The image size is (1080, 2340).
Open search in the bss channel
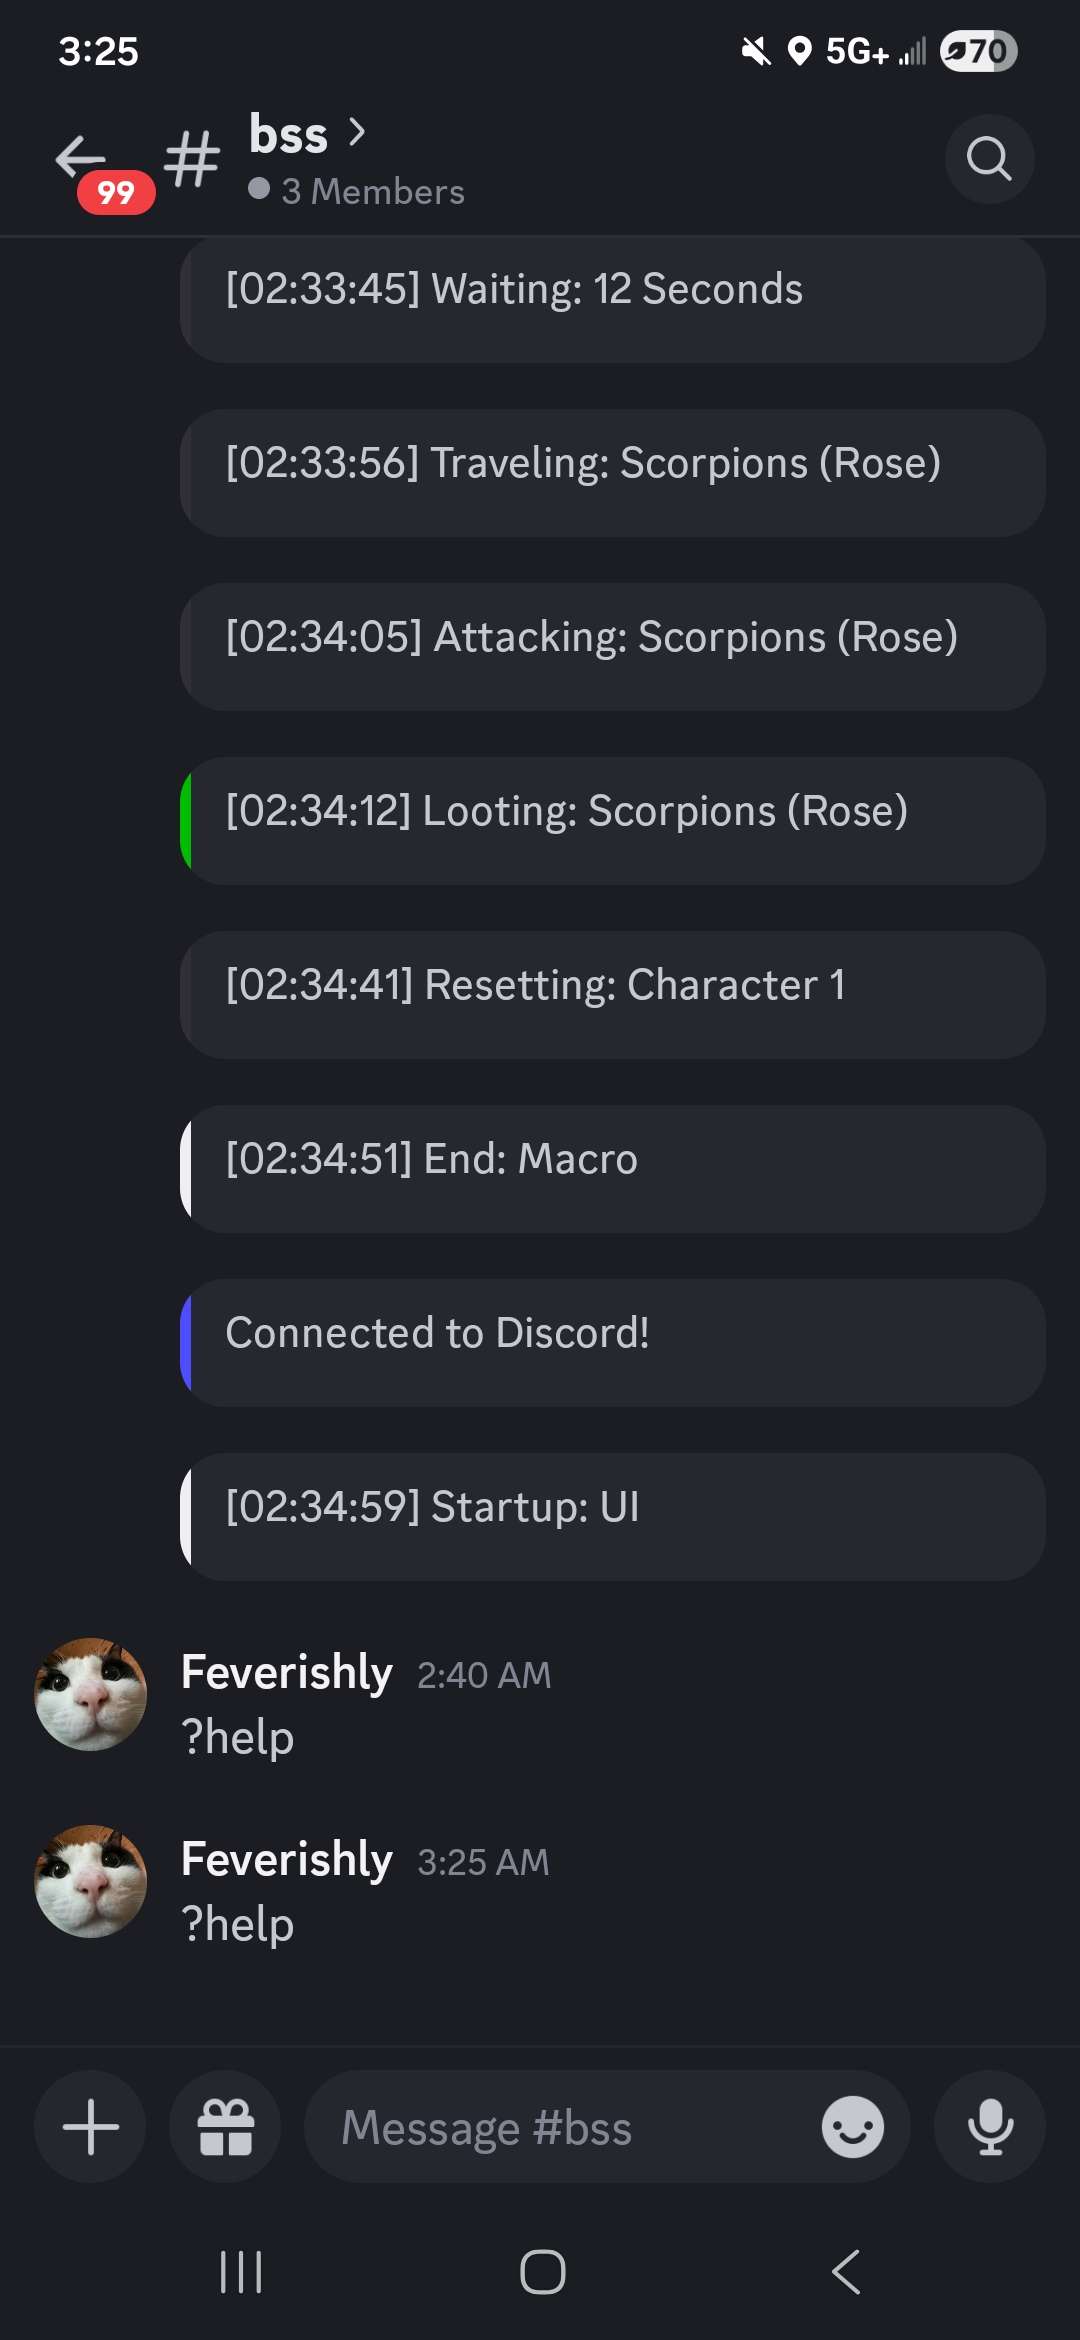(x=989, y=159)
